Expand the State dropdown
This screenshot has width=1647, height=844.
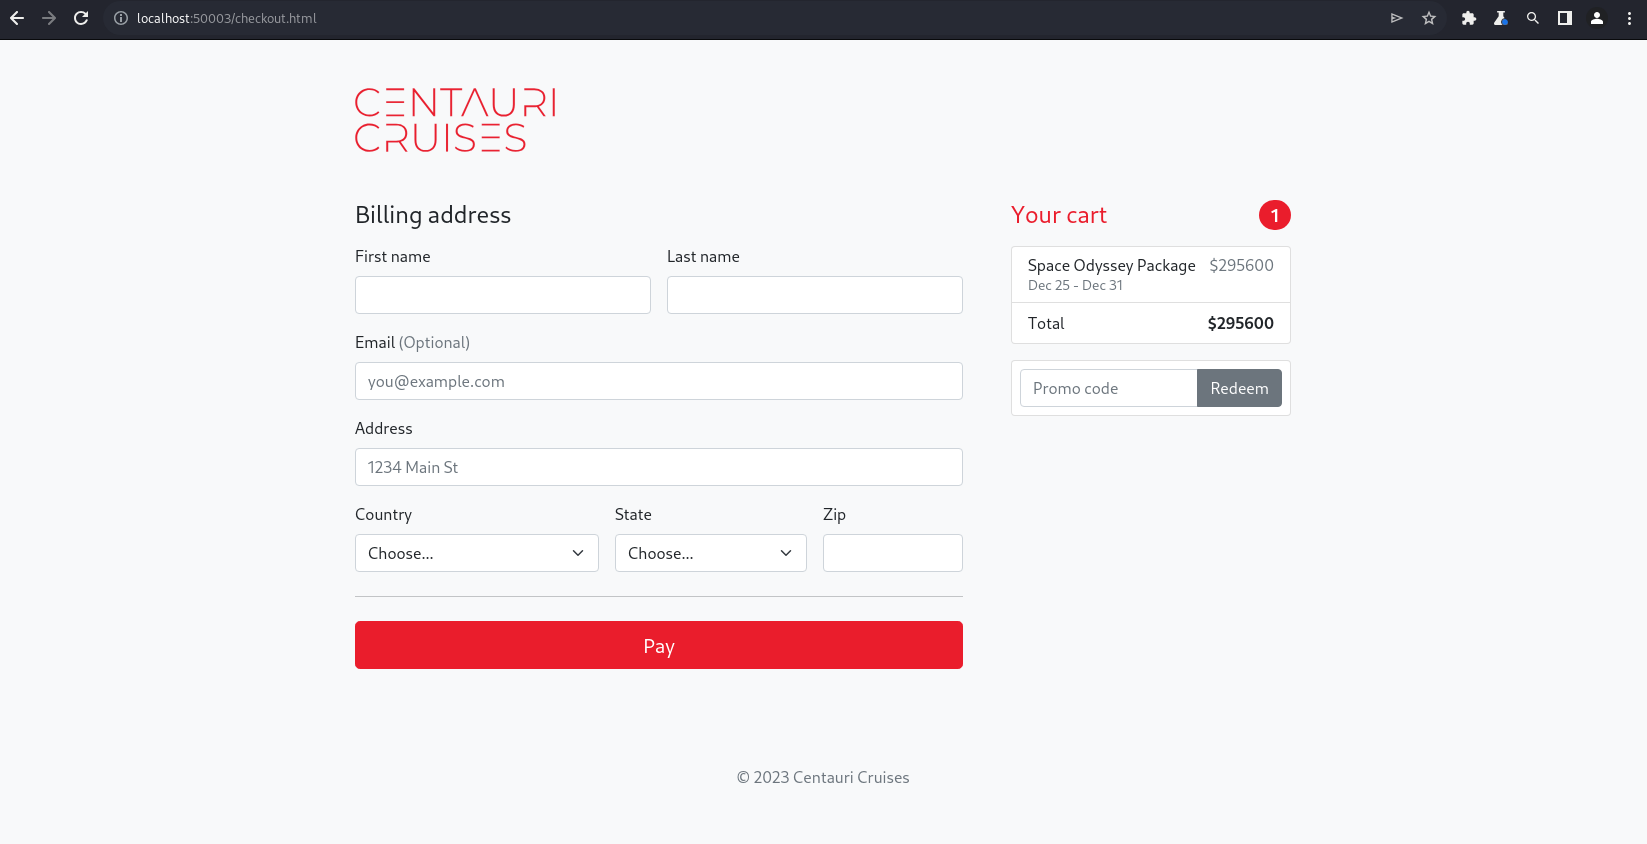tap(710, 553)
